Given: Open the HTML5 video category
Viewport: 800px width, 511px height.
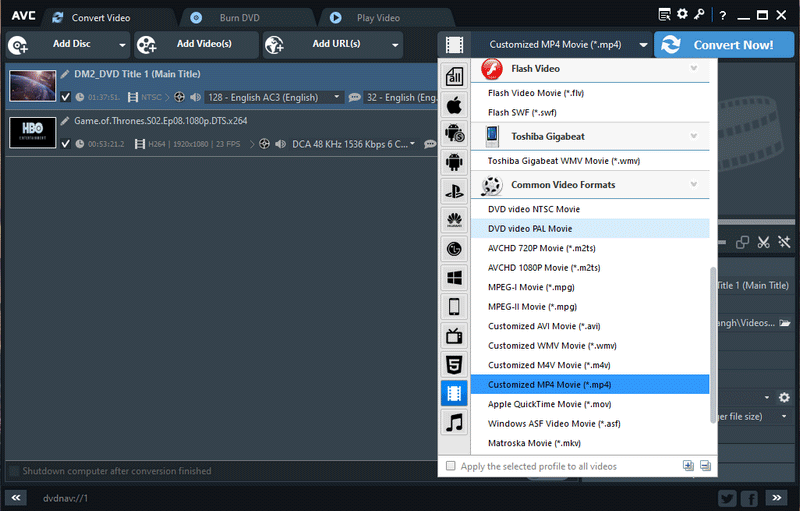Looking at the screenshot, I should point(454,365).
